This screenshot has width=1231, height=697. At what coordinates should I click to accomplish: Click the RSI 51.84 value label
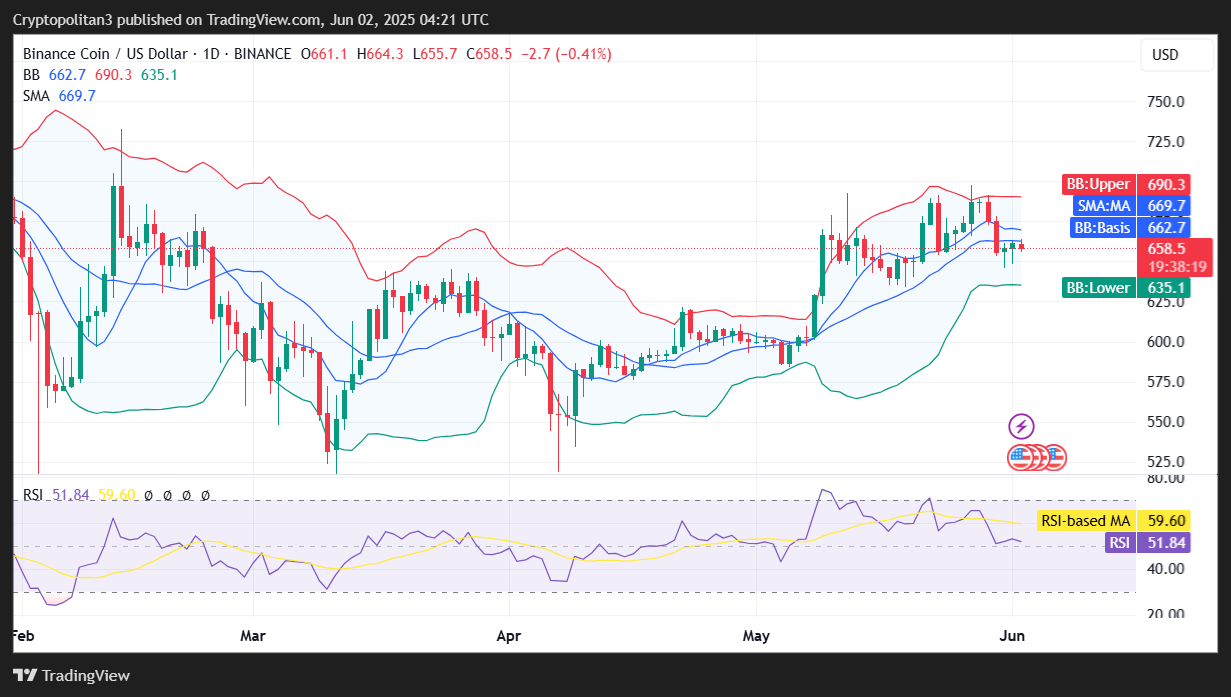point(1148,543)
